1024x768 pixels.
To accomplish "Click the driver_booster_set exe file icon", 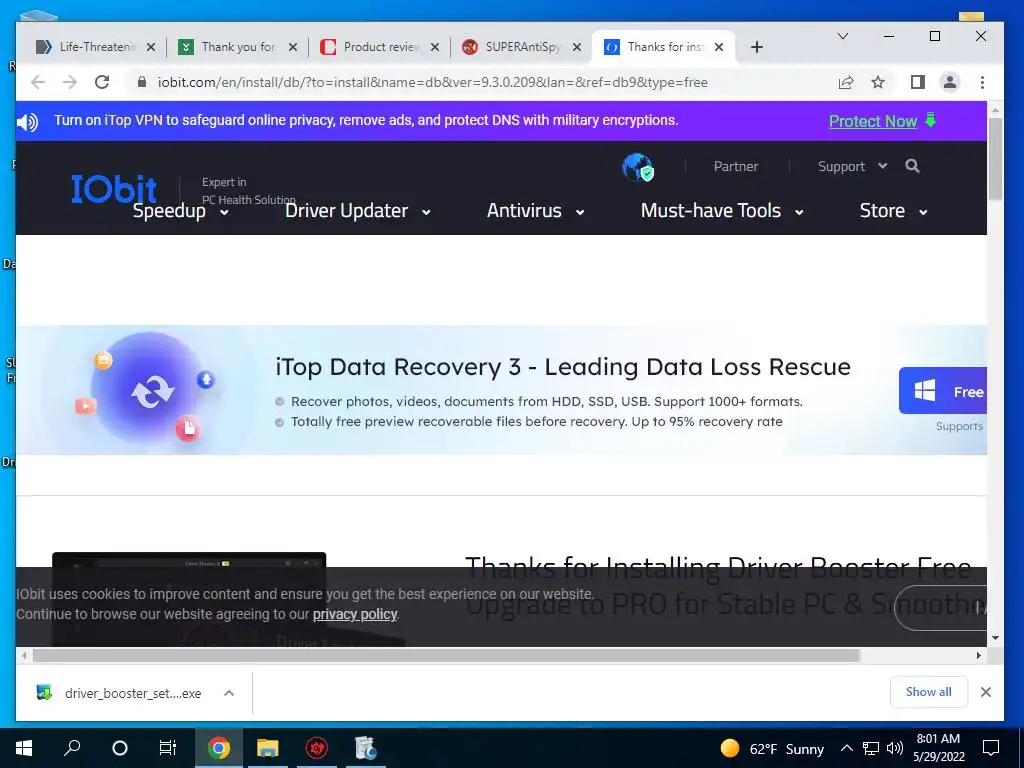I will click(44, 693).
